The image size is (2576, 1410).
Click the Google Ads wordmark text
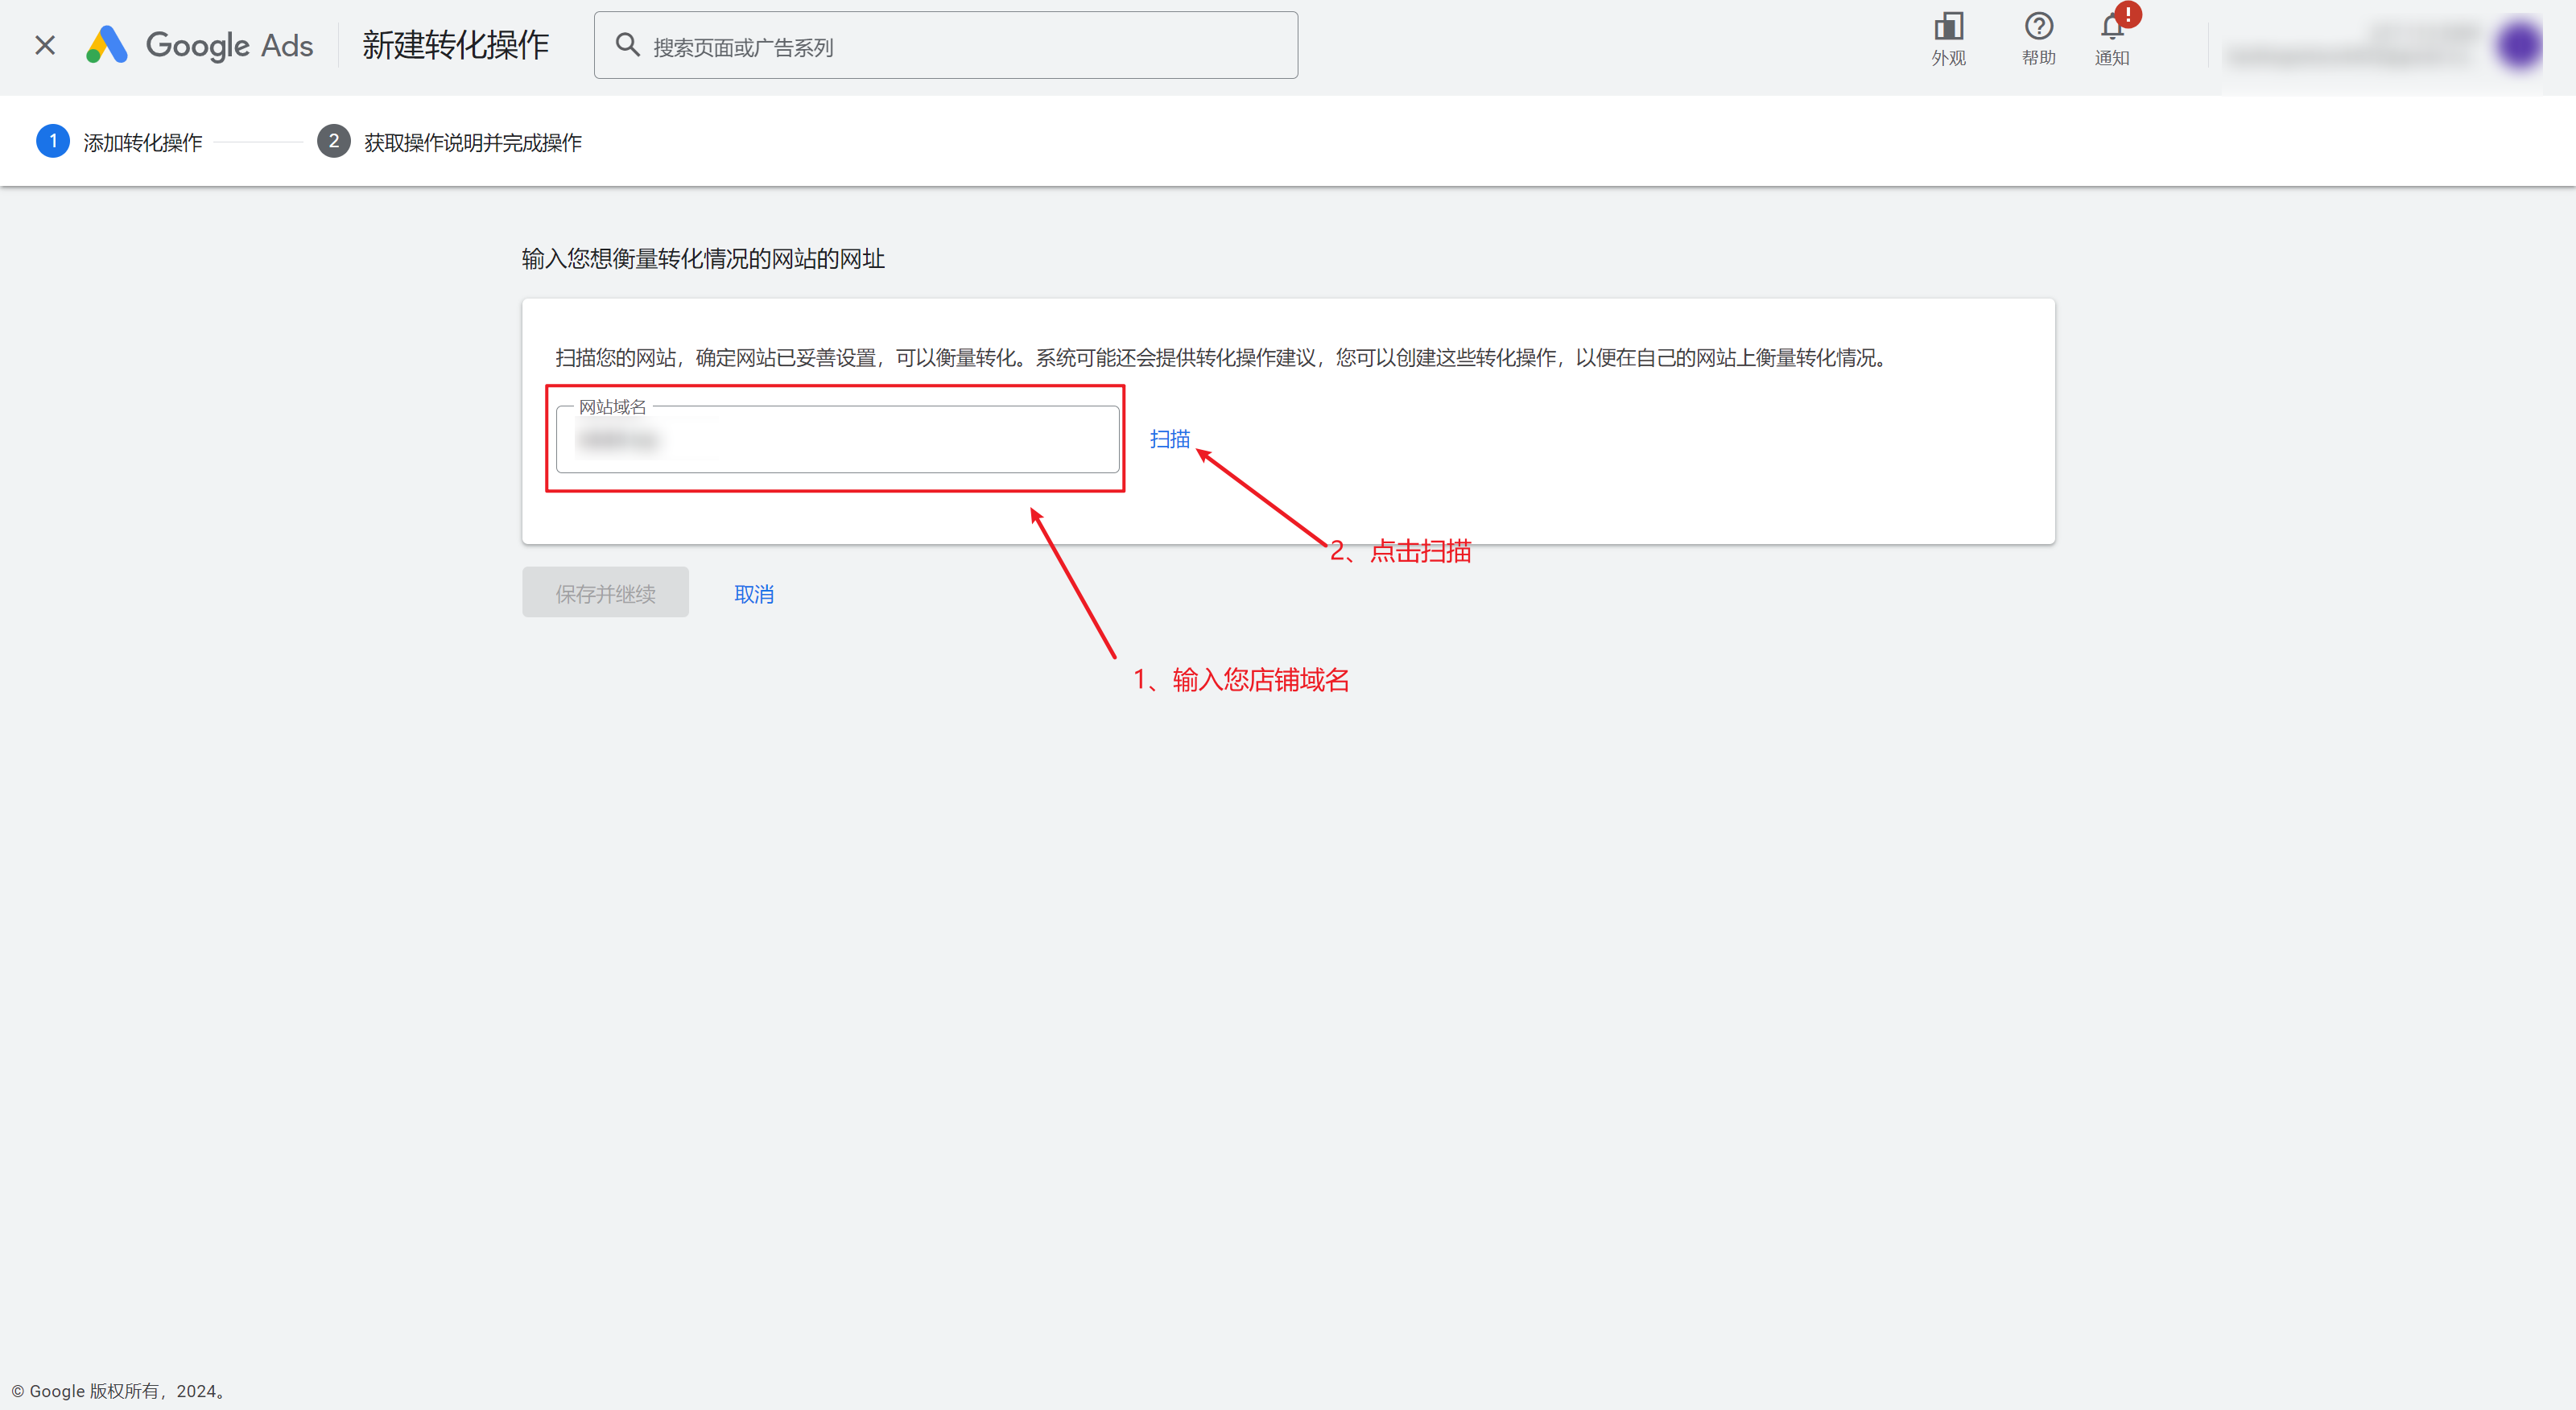coord(229,46)
